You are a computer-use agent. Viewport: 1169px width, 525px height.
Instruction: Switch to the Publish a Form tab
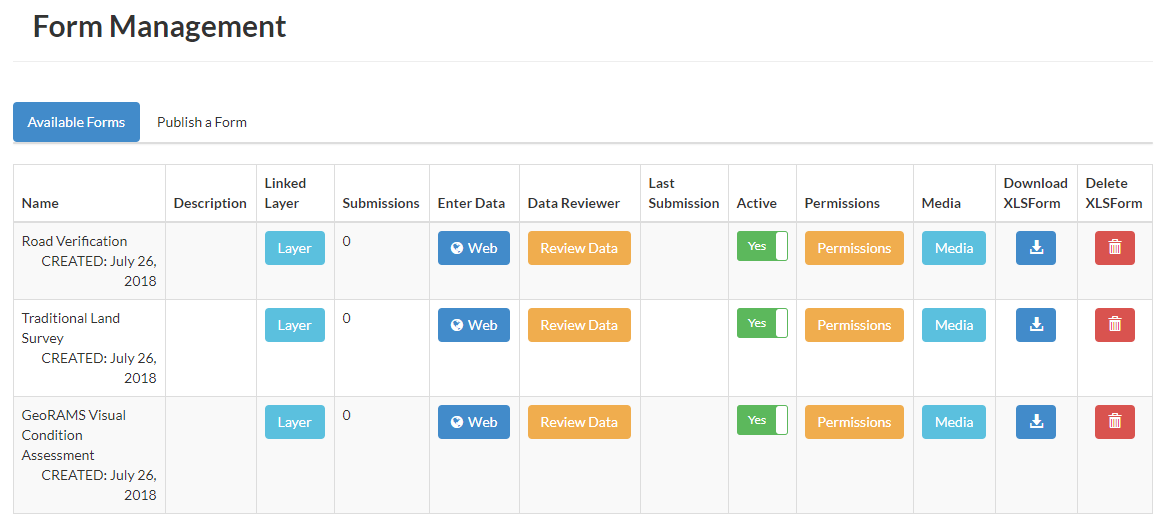201,122
